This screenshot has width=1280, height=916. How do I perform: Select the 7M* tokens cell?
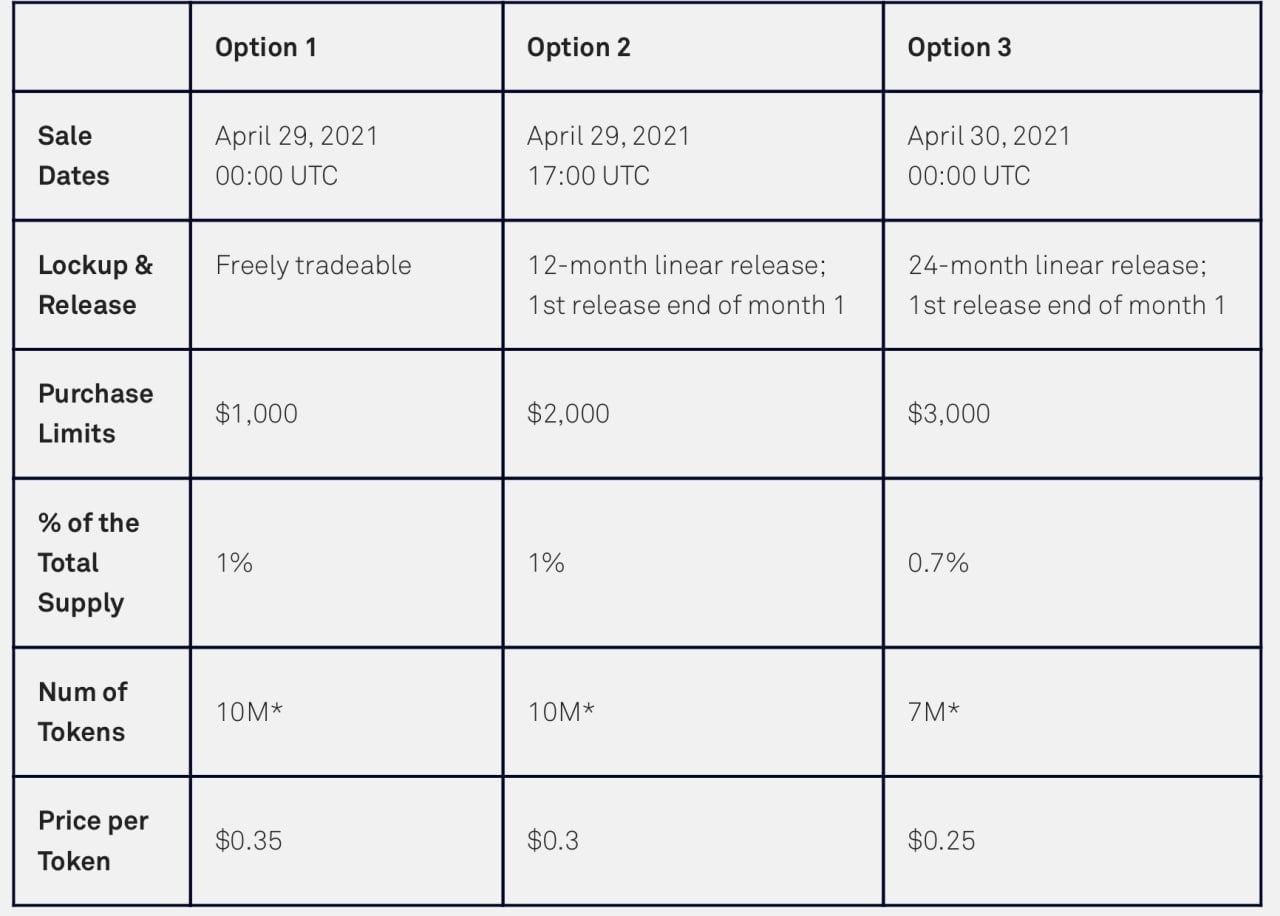tap(933, 712)
